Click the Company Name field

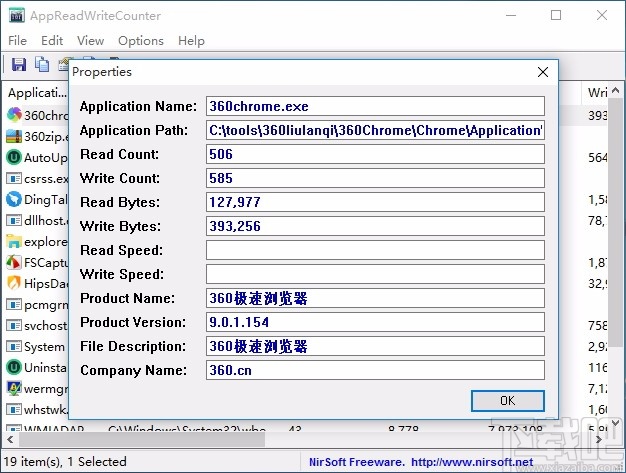pyautogui.click(x=375, y=370)
